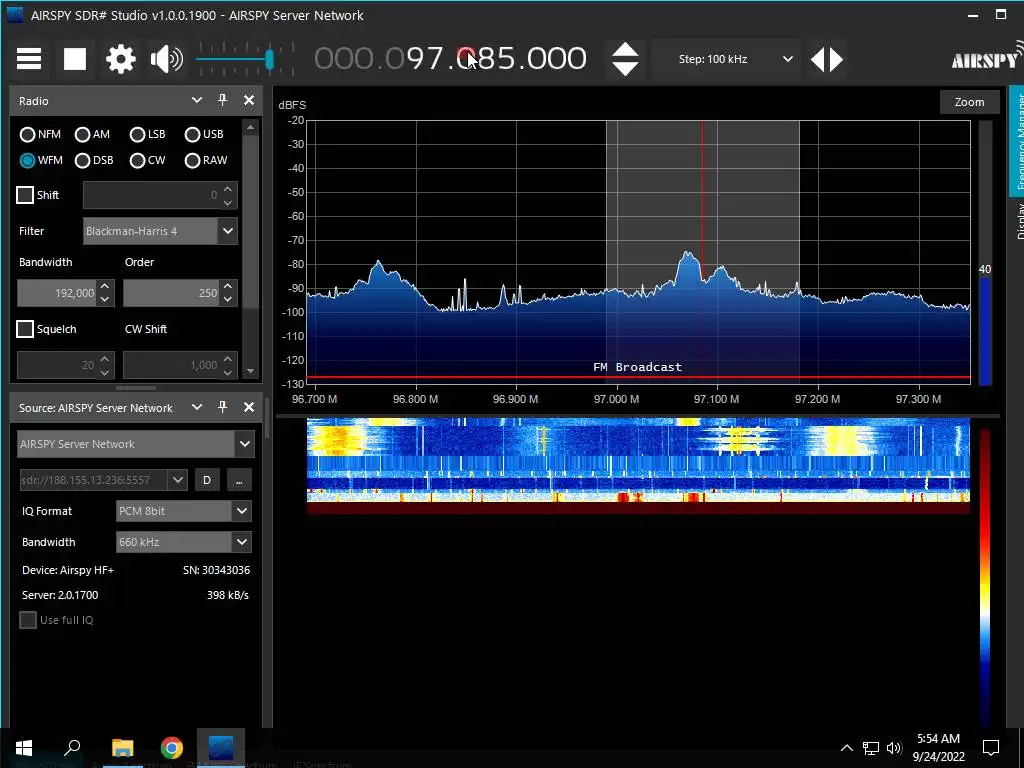
Task: Open the Blackman-Harris 4 filter dropdown
Action: pos(160,231)
